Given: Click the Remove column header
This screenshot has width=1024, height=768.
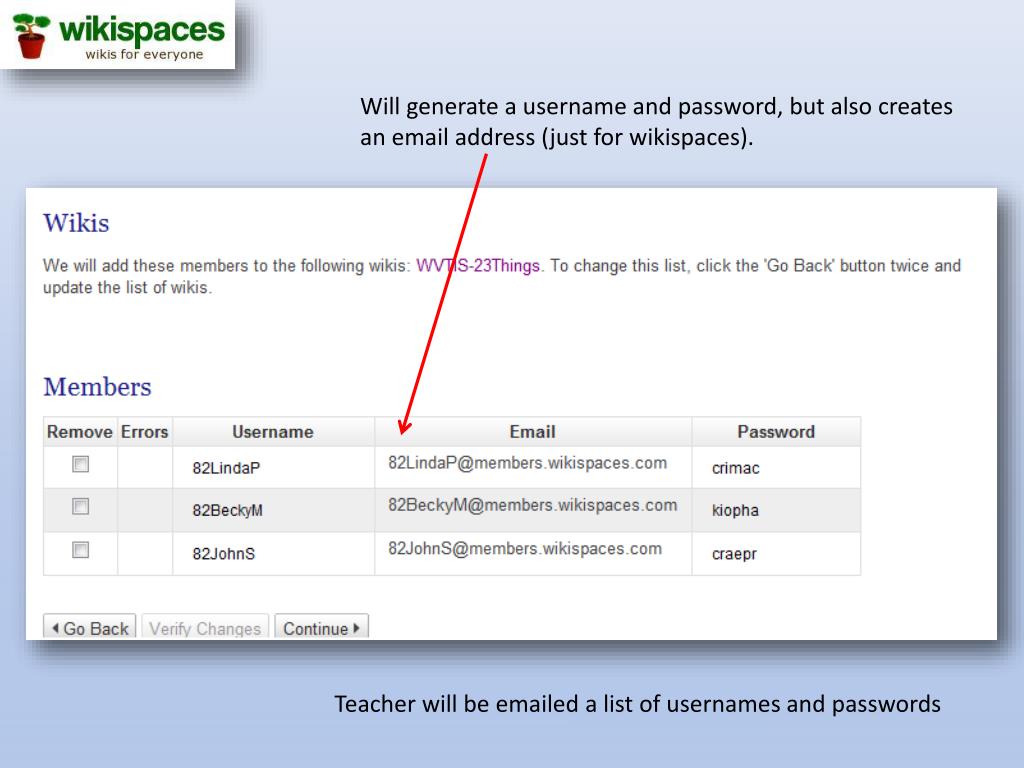Looking at the screenshot, I should click(x=80, y=432).
